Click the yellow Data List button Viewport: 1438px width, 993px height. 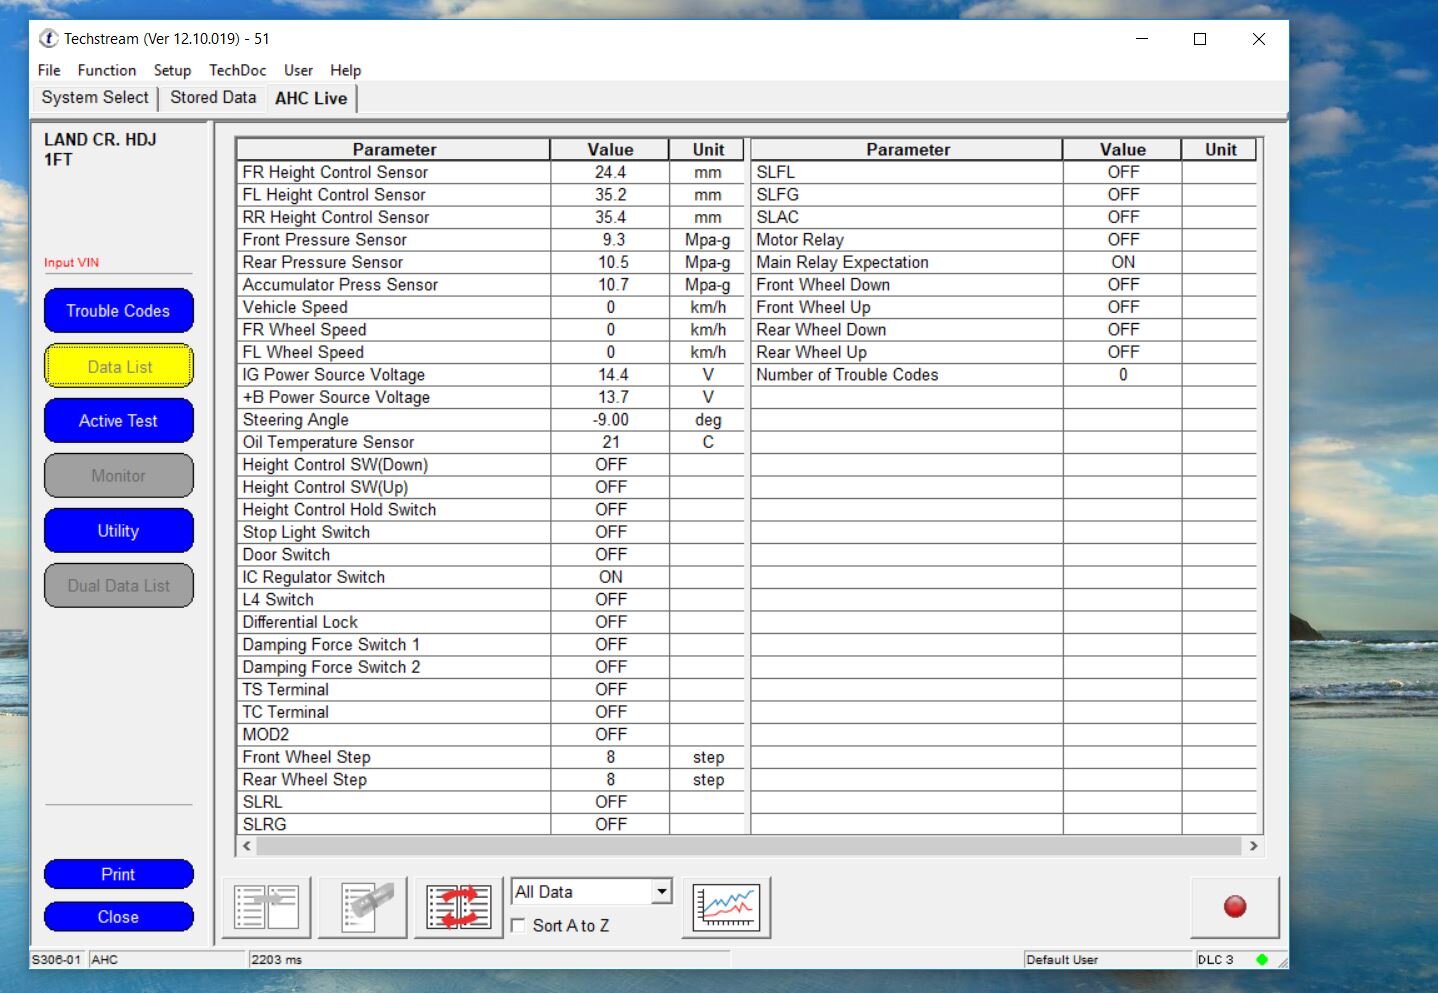pyautogui.click(x=118, y=366)
